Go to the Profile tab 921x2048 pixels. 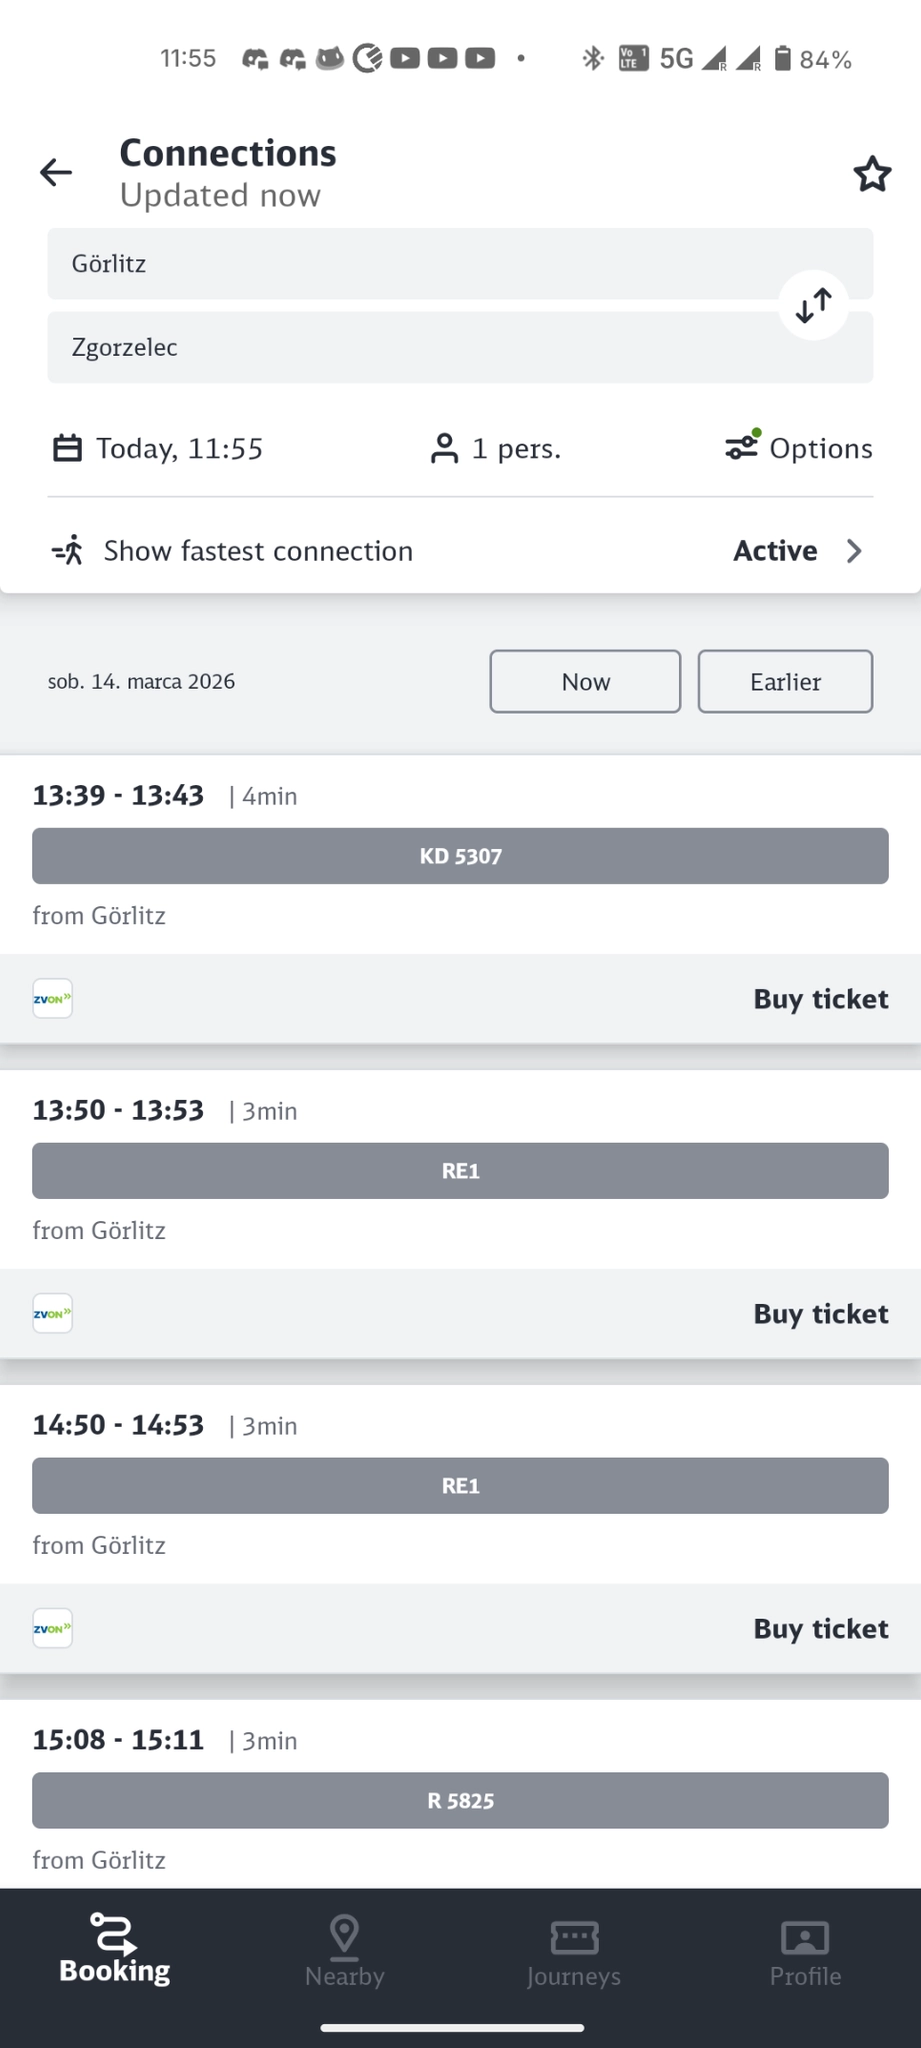[805, 1951]
